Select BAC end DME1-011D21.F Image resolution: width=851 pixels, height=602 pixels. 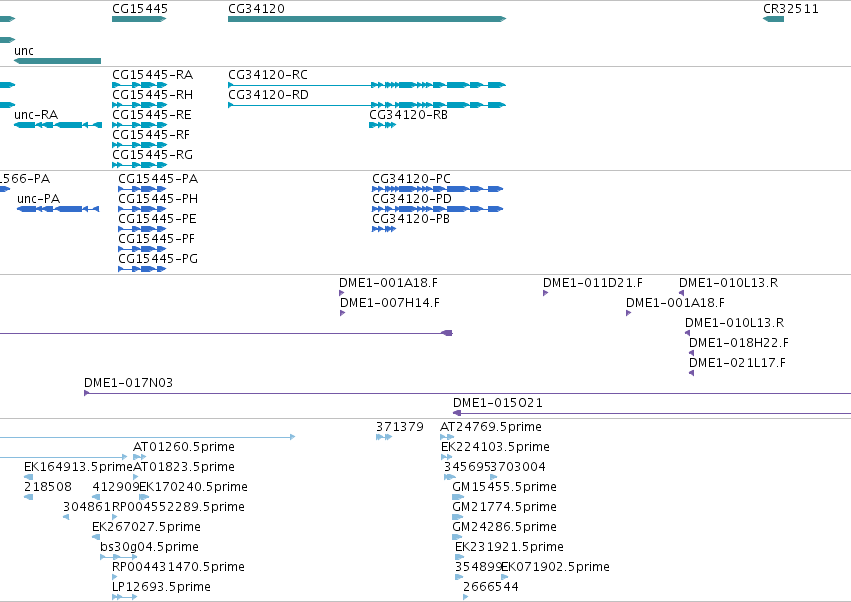(545, 293)
